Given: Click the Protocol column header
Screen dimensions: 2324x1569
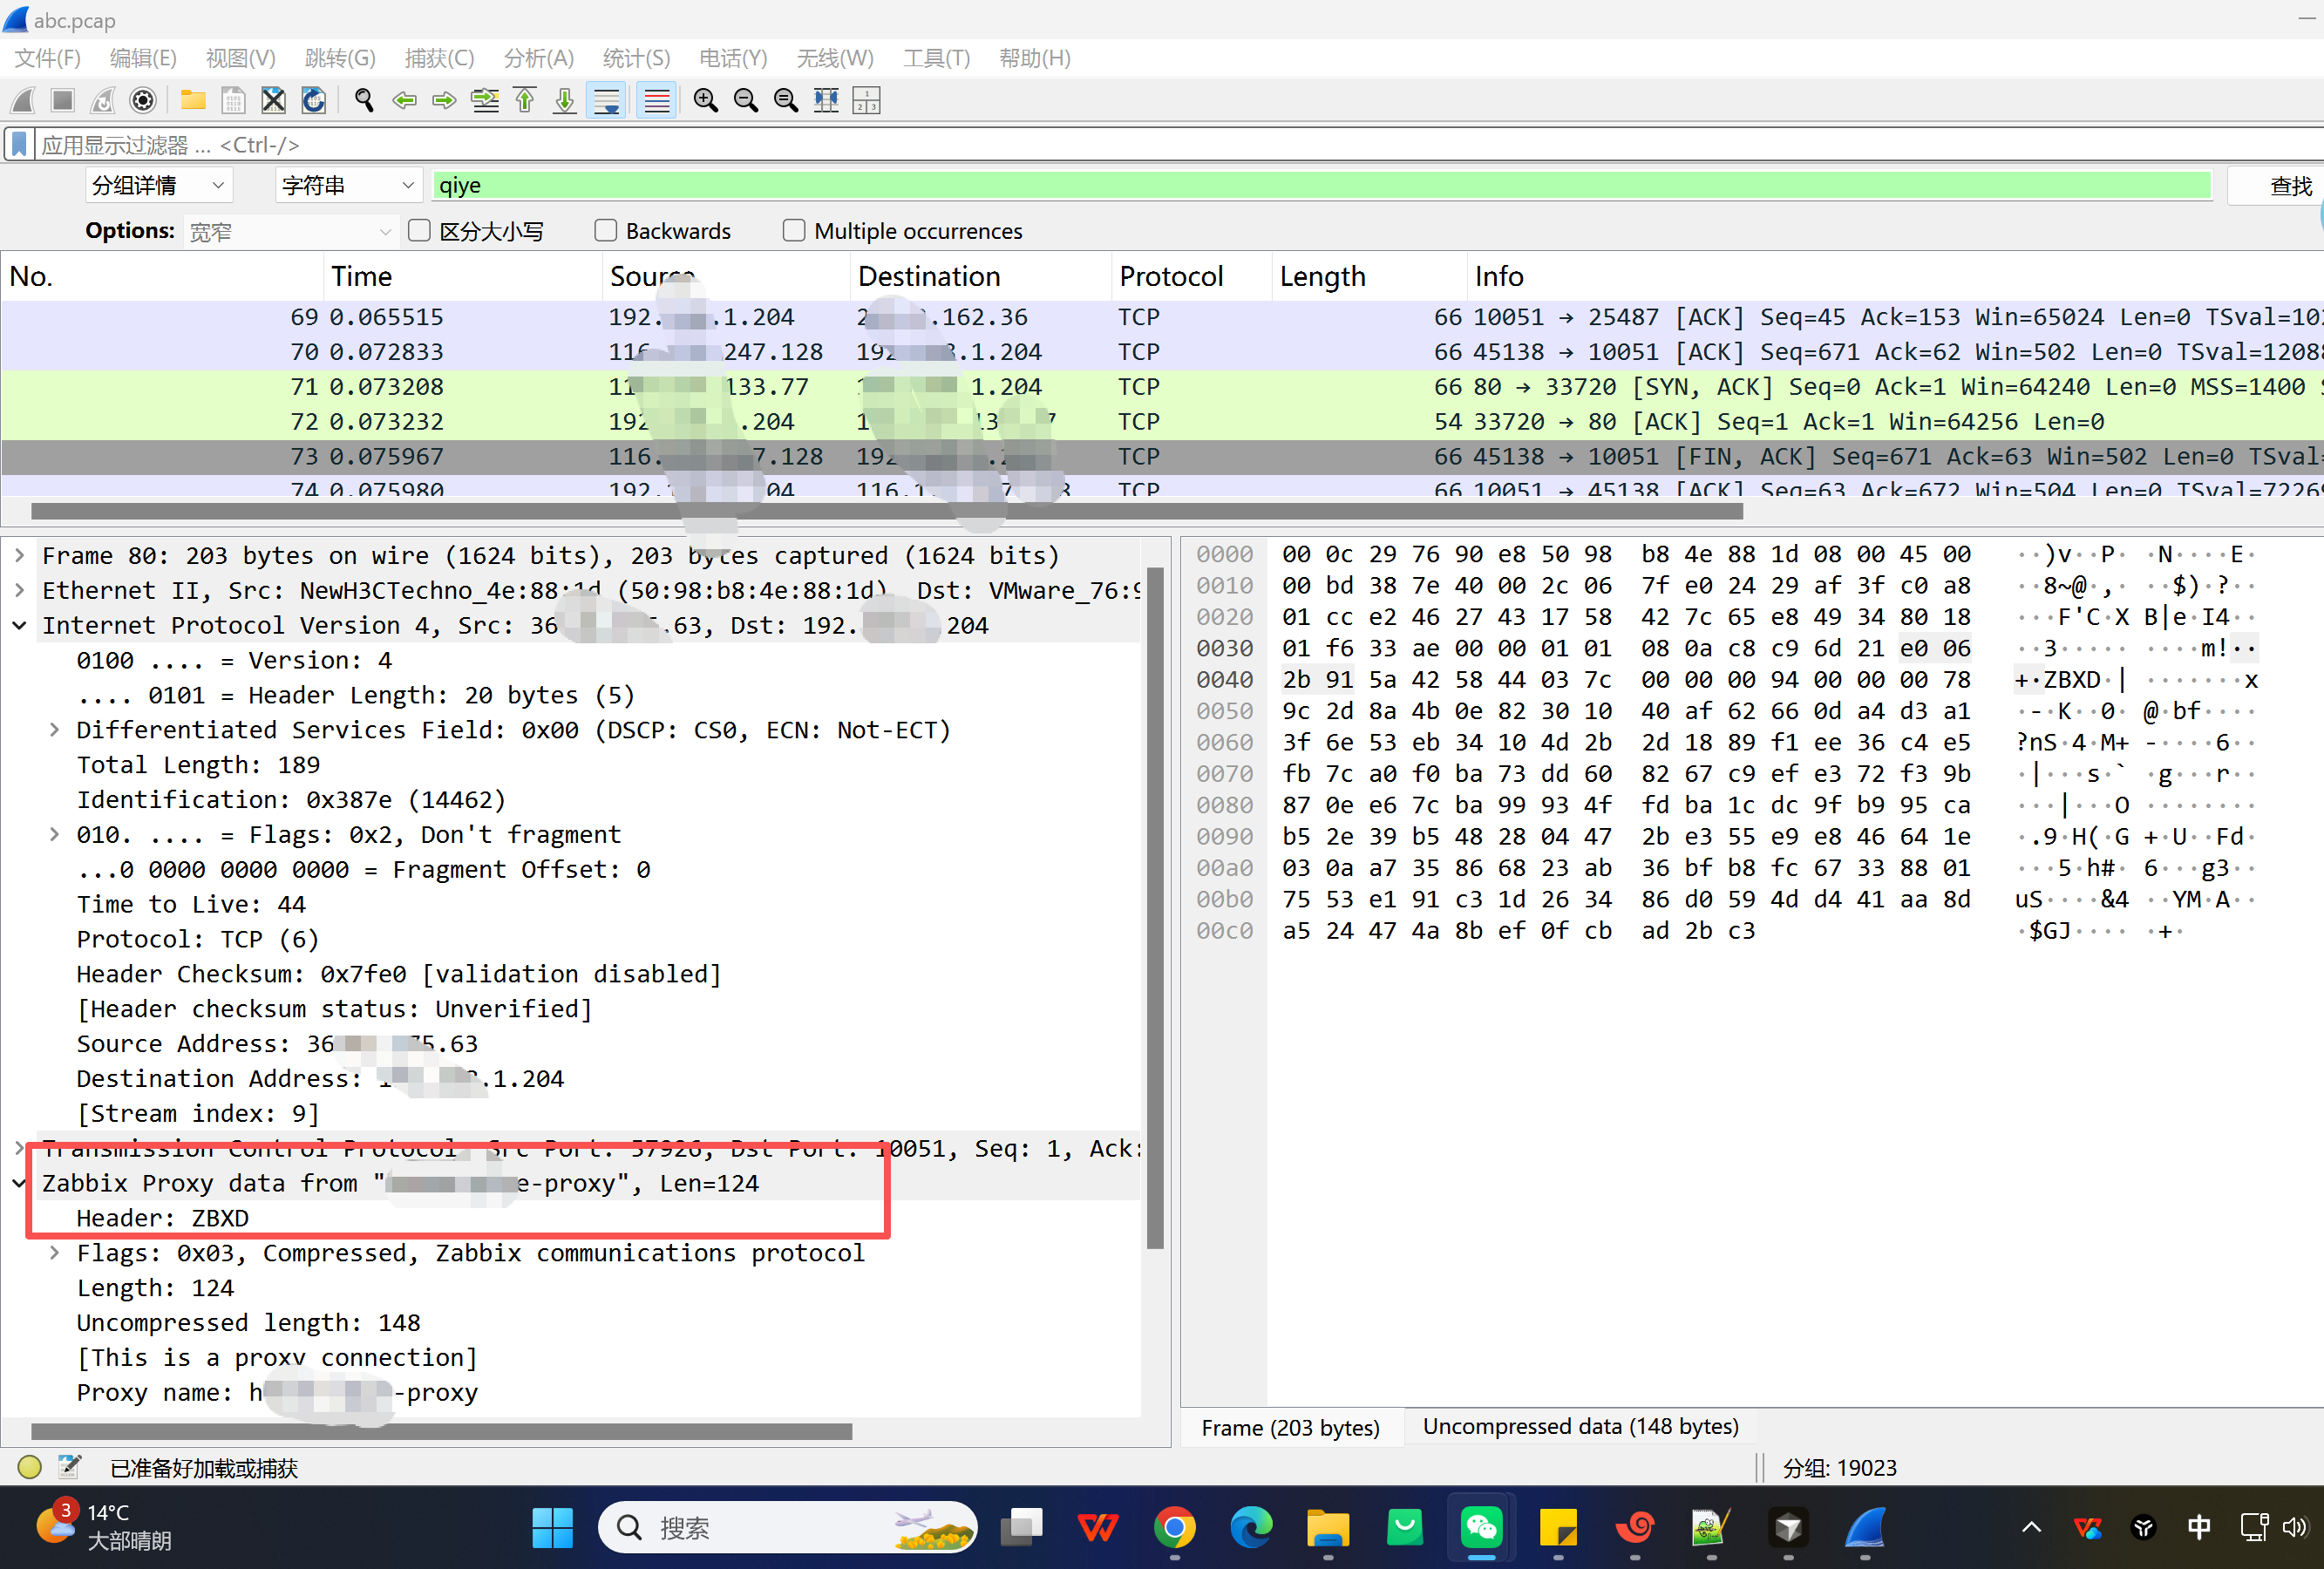Looking at the screenshot, I should pyautogui.click(x=1171, y=276).
